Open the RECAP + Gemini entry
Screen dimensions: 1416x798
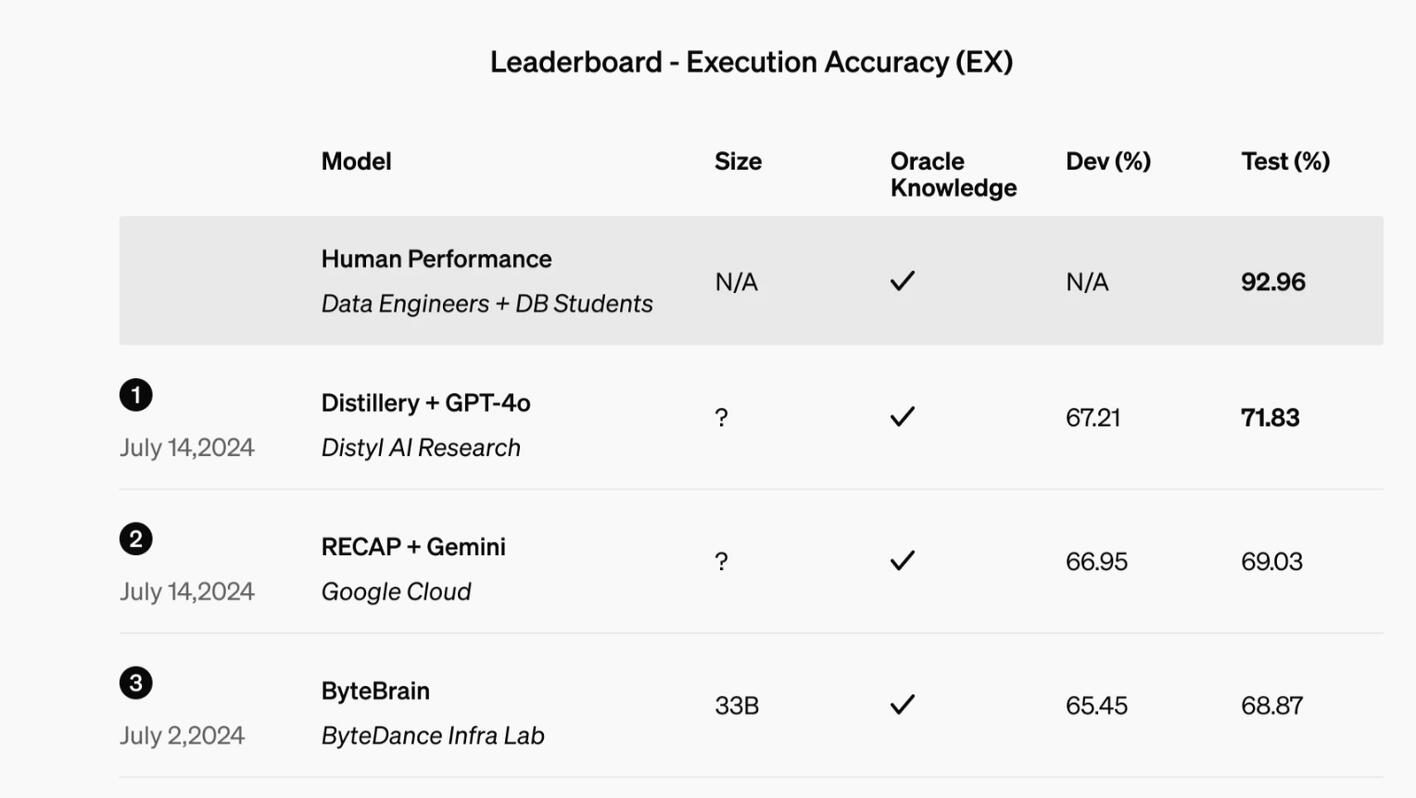pyautogui.click(x=413, y=547)
